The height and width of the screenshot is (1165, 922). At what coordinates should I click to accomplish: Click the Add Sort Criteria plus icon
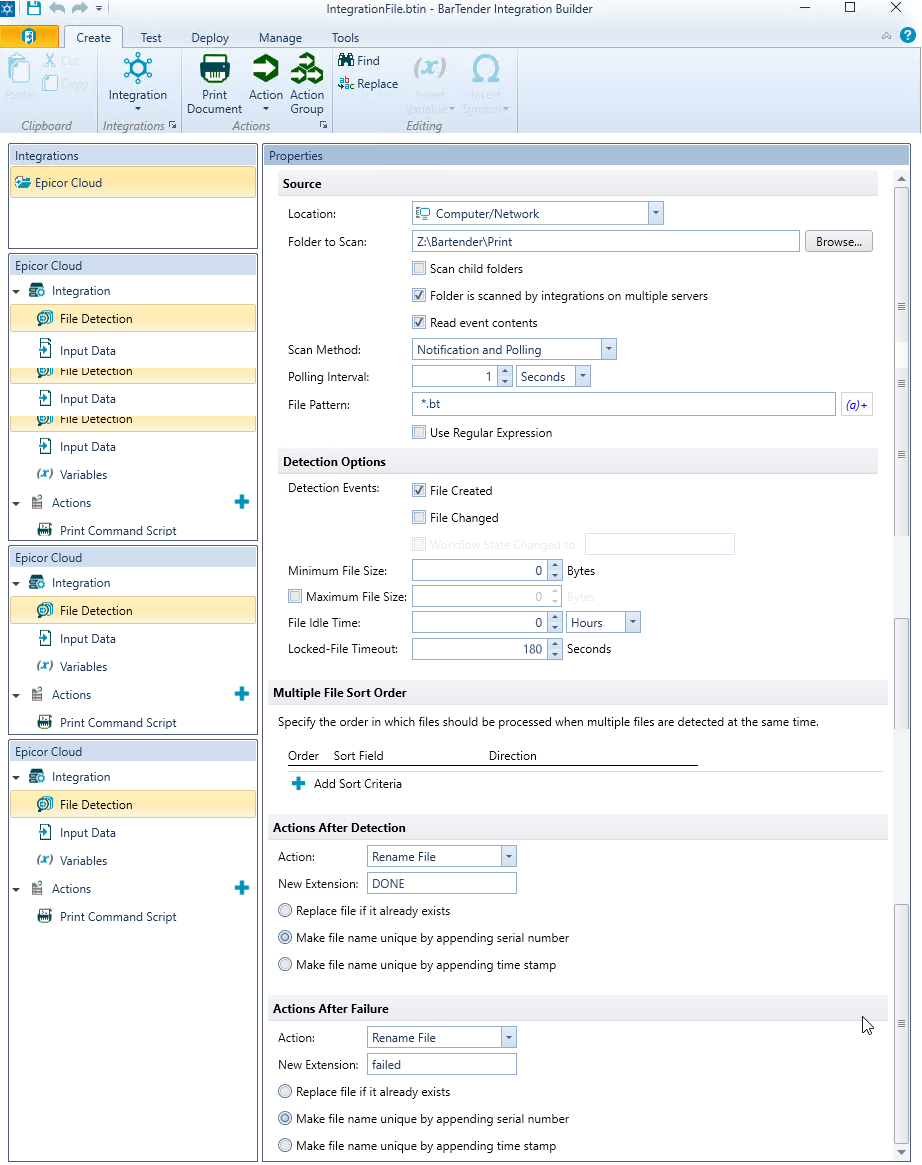click(298, 784)
